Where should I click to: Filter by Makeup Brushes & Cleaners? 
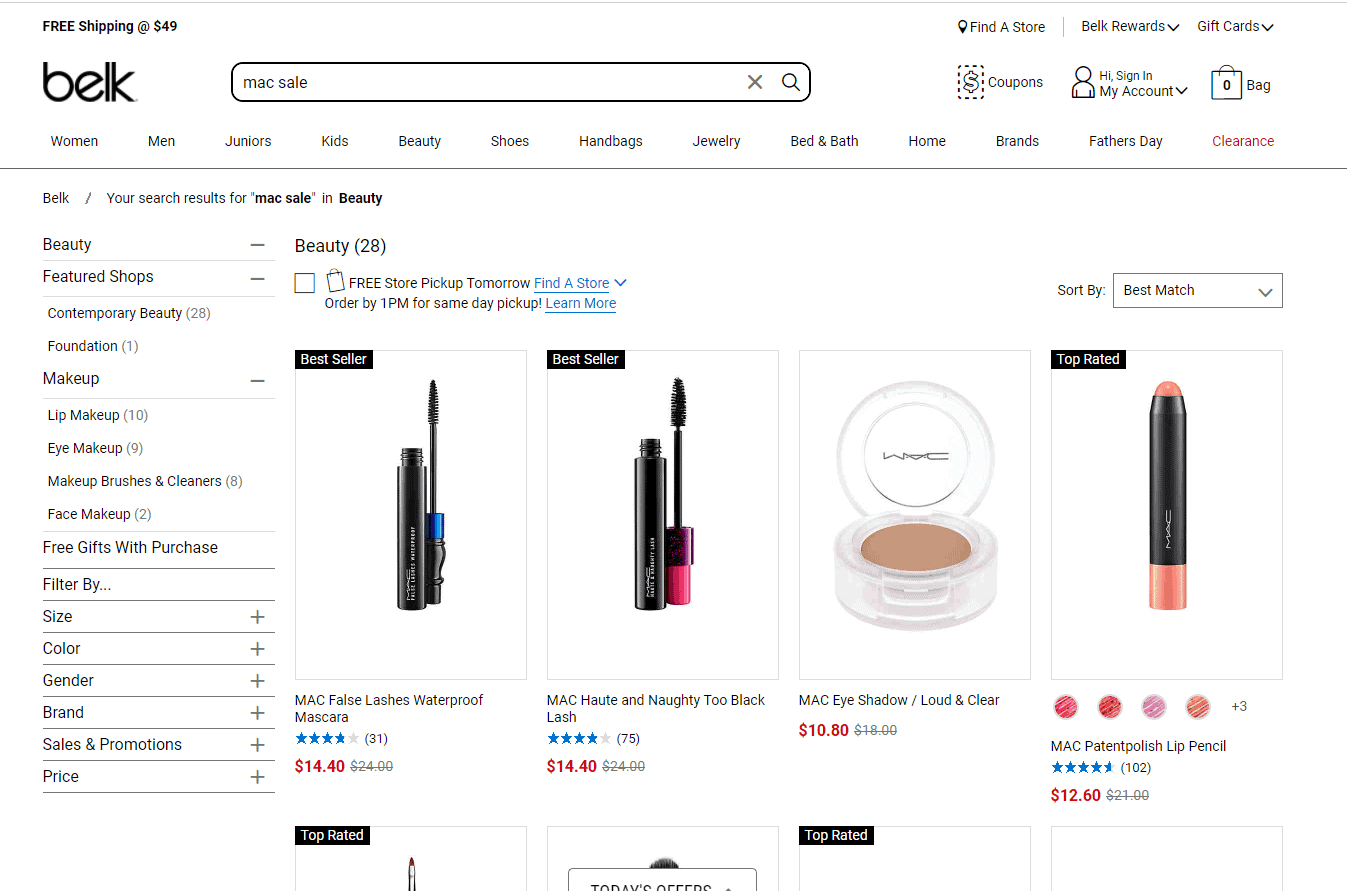(145, 481)
